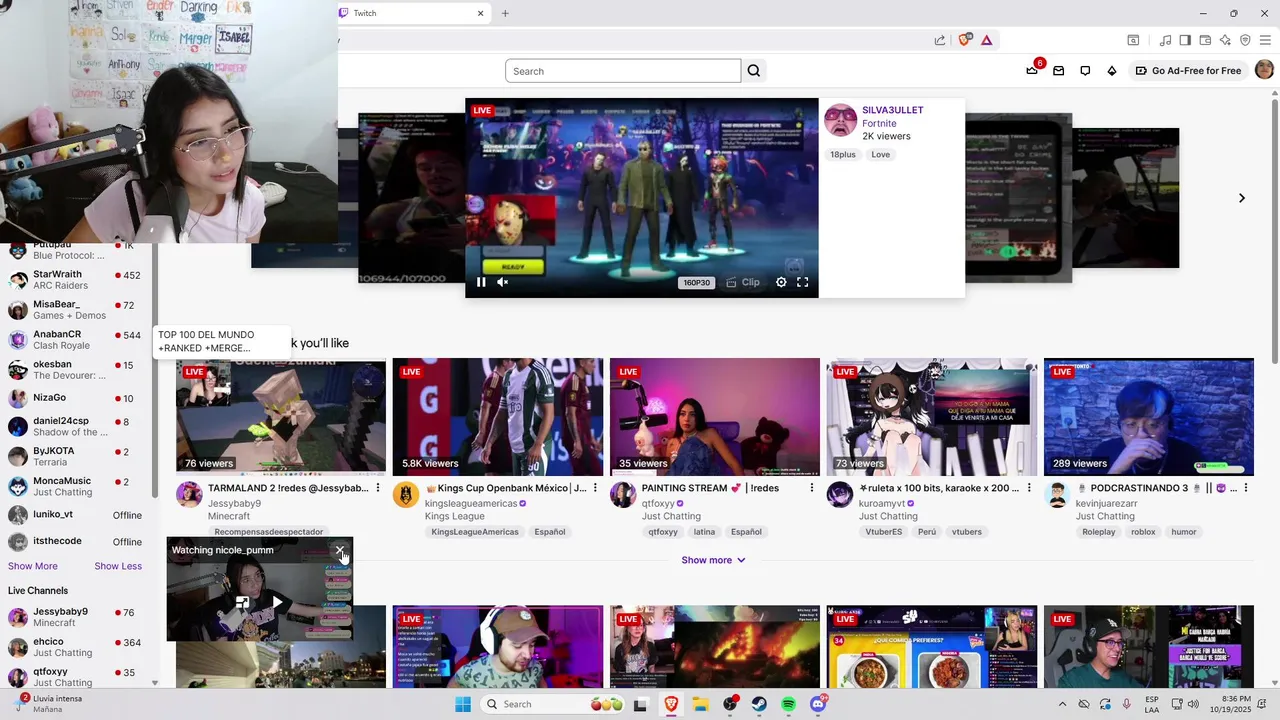Focus the Twitch search field
This screenshot has width=1280, height=720.
click(x=623, y=71)
